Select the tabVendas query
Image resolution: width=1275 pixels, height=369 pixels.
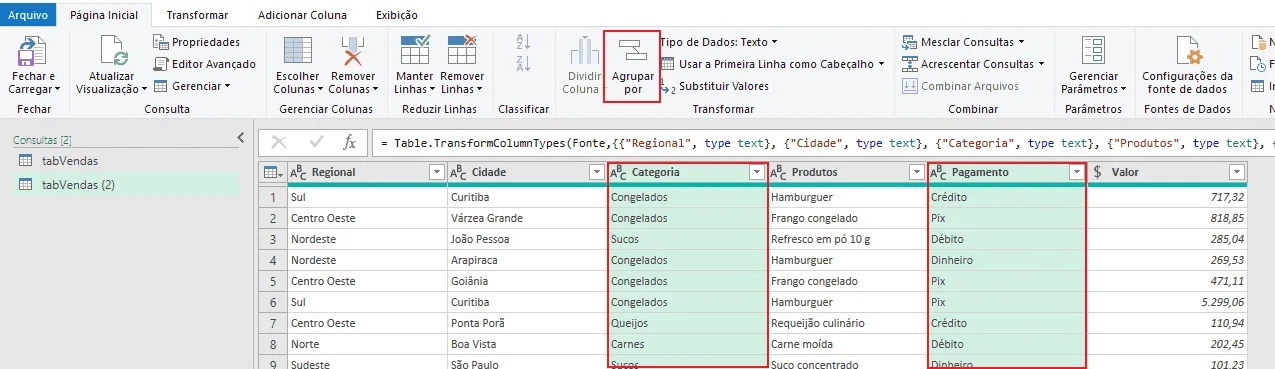tap(69, 160)
